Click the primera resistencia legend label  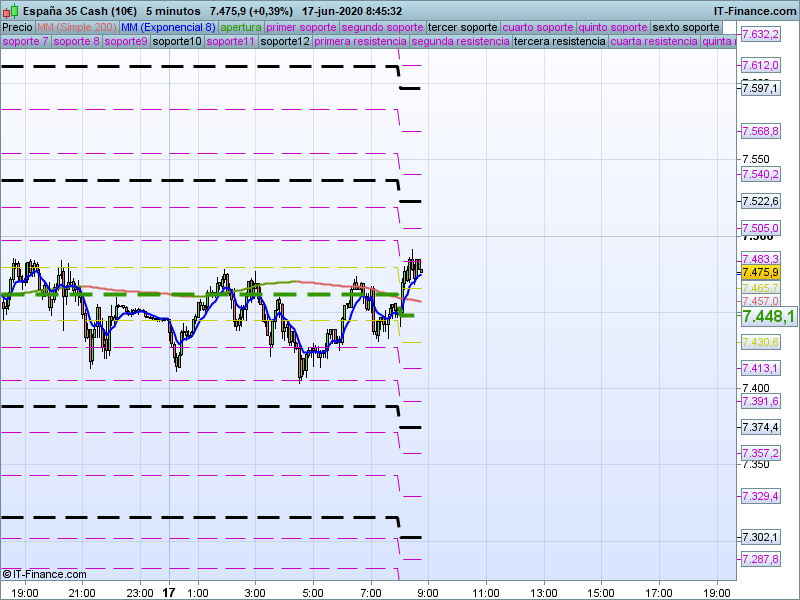tap(360, 42)
